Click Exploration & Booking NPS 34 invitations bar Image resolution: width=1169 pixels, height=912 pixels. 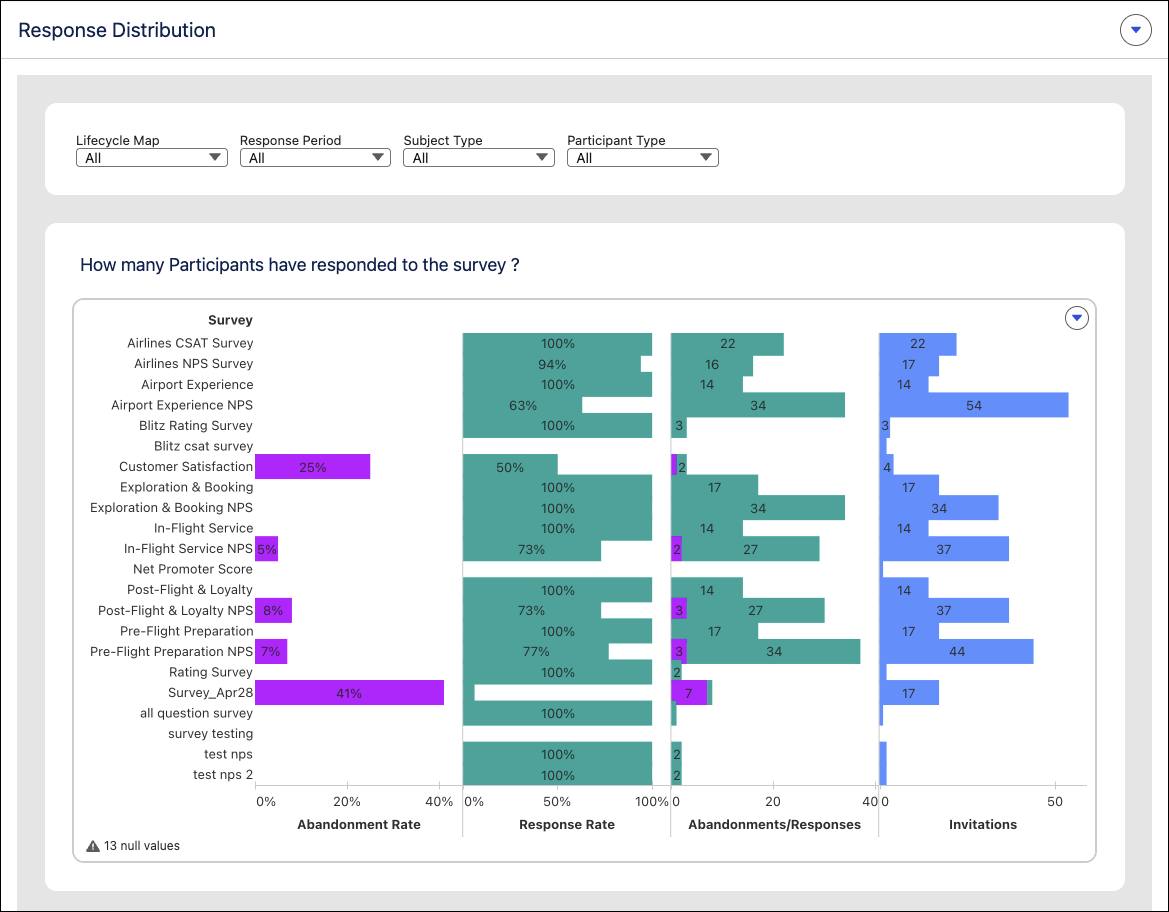939,508
